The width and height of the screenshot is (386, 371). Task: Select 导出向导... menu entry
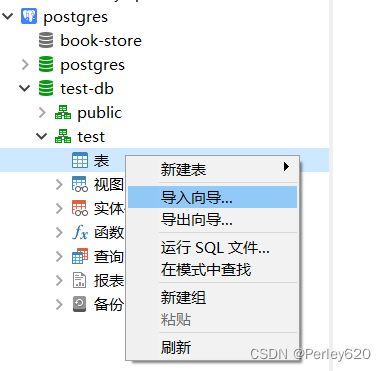click(x=212, y=219)
